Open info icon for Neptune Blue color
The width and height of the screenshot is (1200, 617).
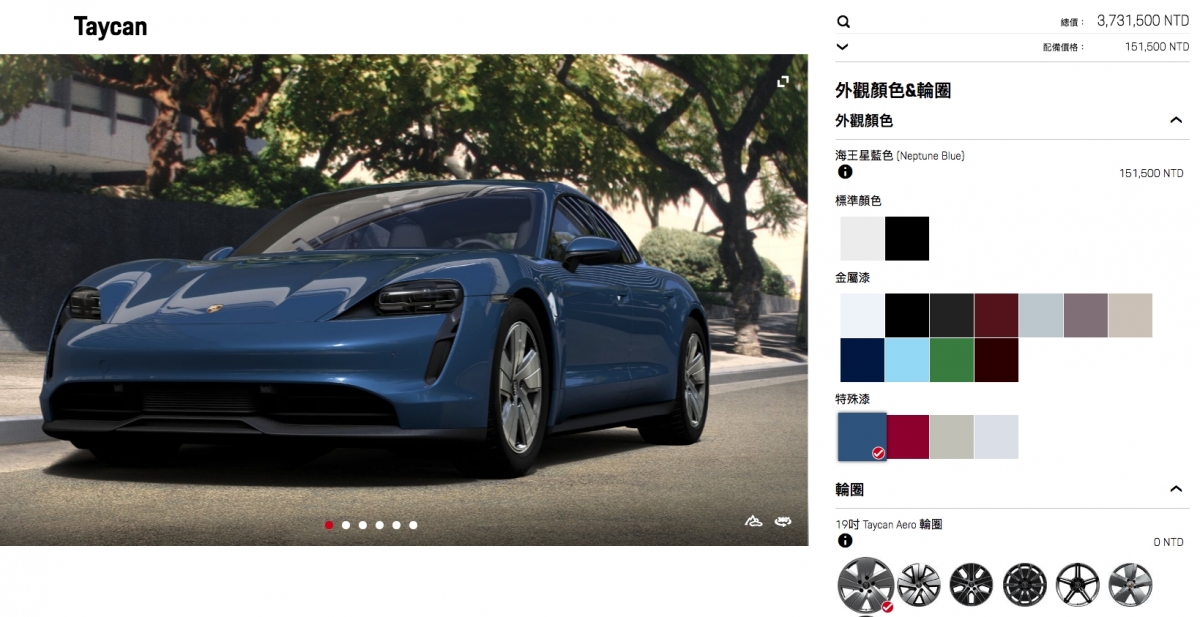coord(845,172)
